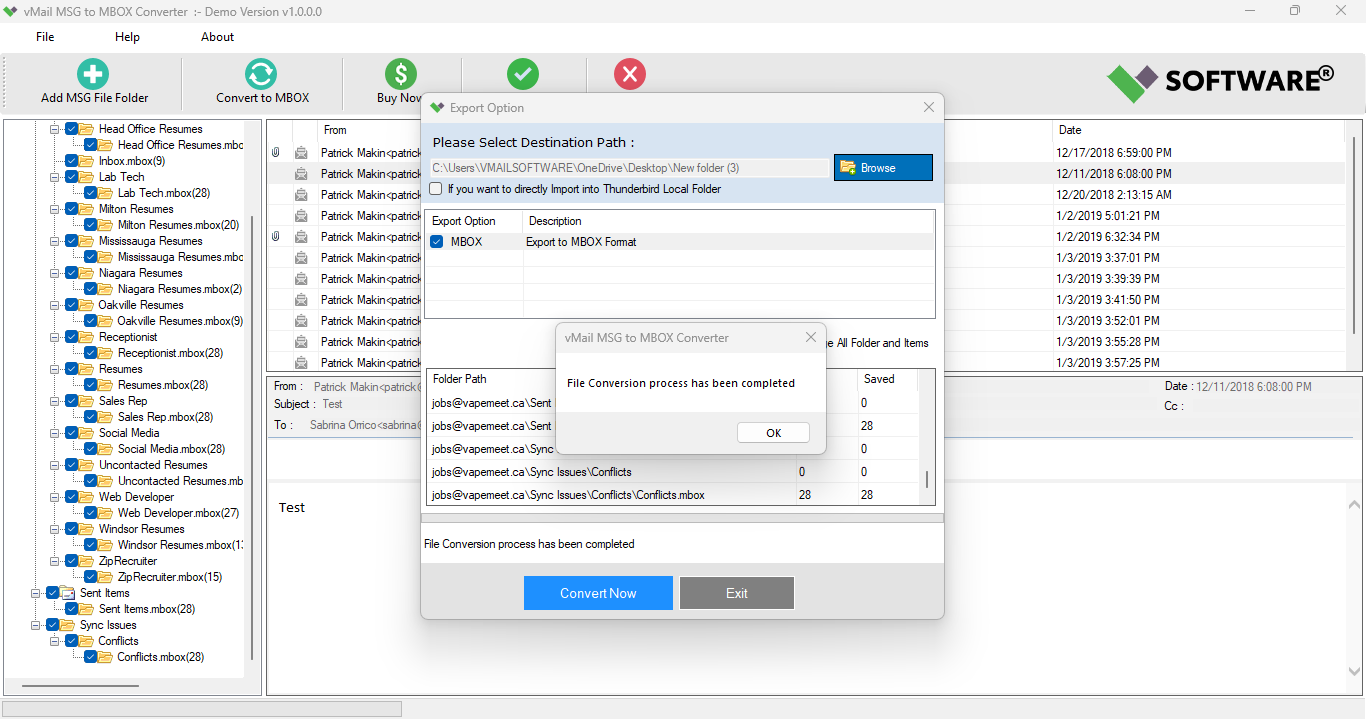Enable Thunderbird Local Folder import checkbox
Screen dimensions: 1366x720
point(435,188)
